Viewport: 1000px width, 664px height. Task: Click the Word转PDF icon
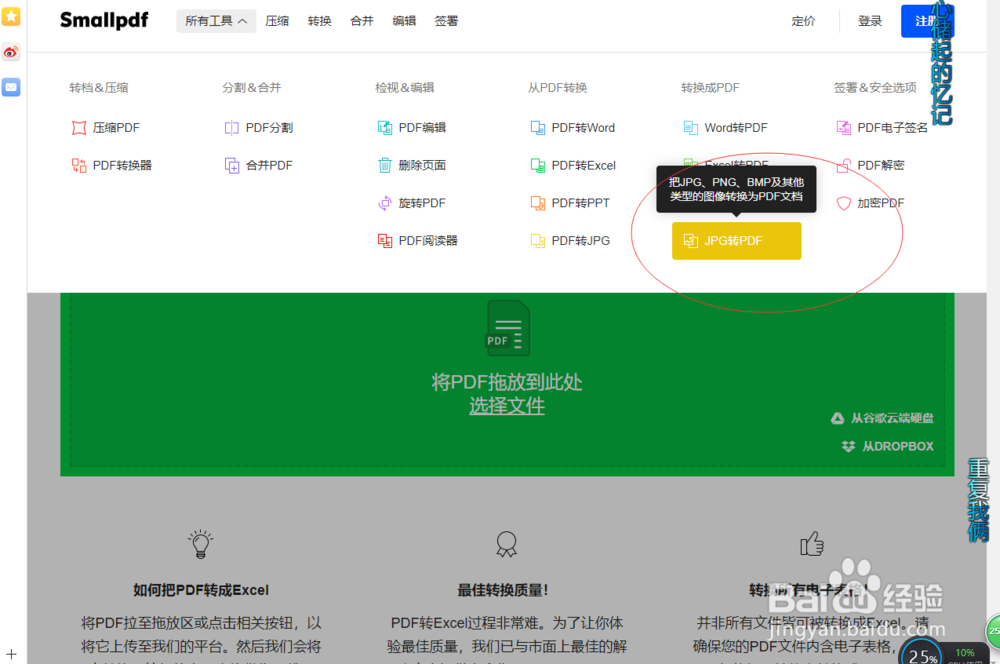tap(691, 128)
